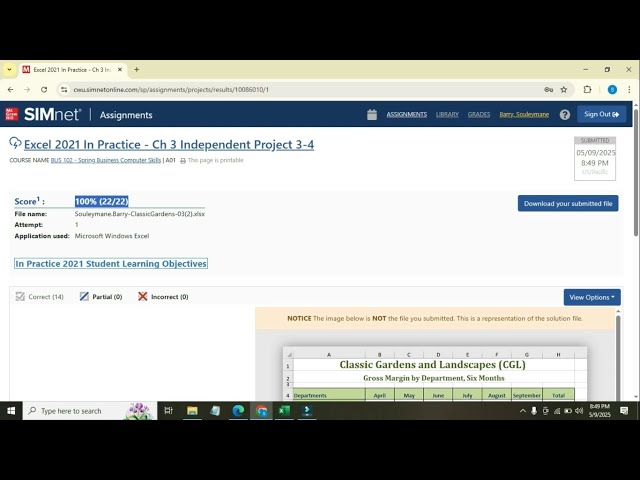Open the Extensions puzzle icon
Viewport: 640px width, 480px height.
coord(587,89)
